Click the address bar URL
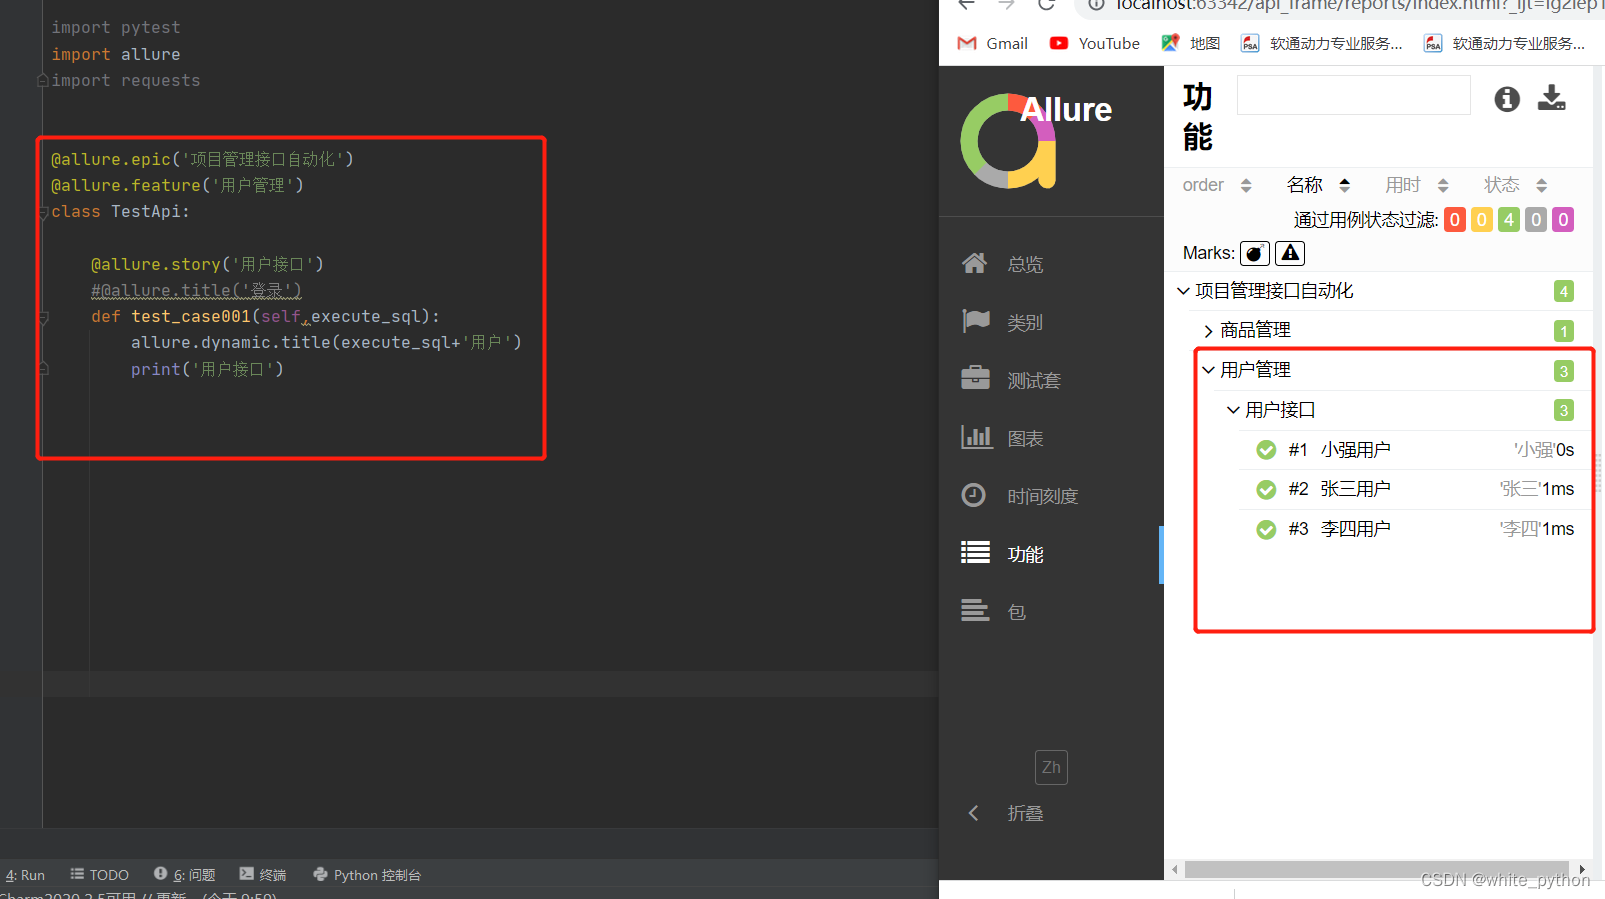Viewport: 1605px width, 899px height. tap(1360, 5)
